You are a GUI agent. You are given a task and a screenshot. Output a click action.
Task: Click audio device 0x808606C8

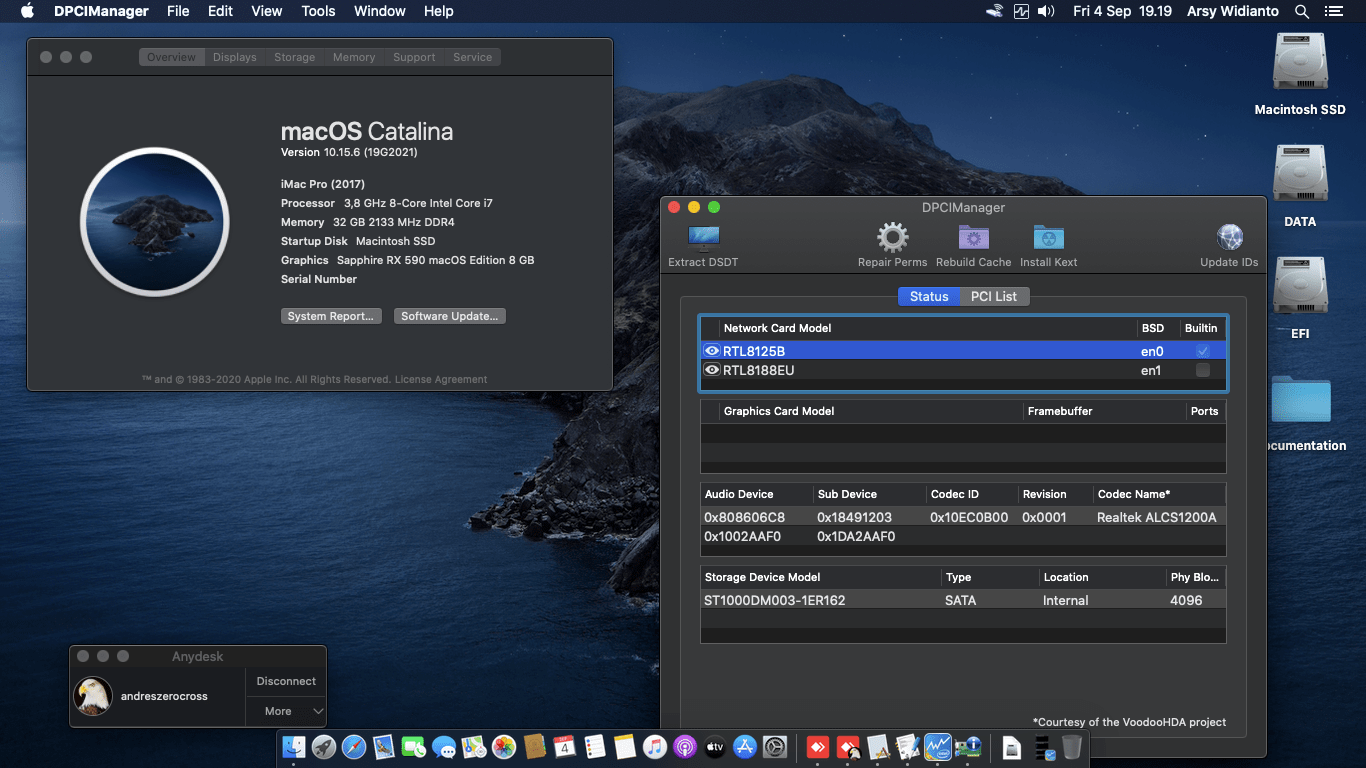744,517
